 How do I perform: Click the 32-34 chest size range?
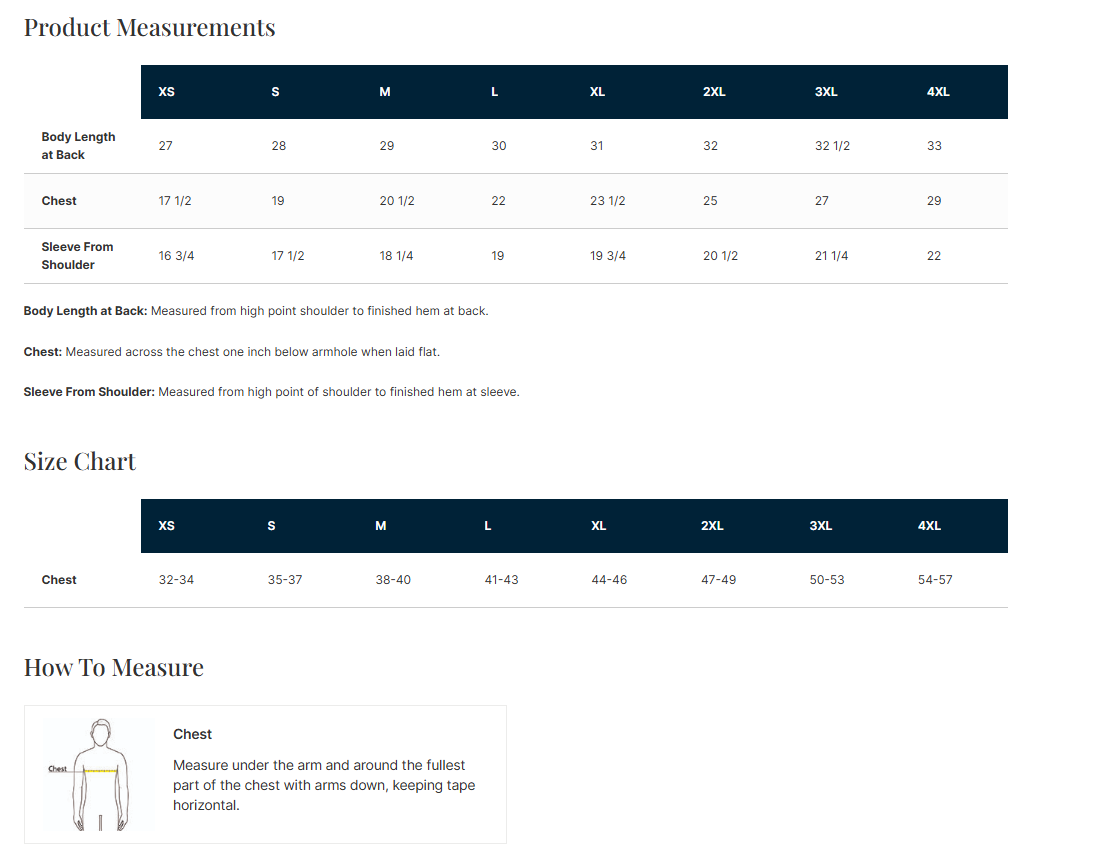point(176,580)
